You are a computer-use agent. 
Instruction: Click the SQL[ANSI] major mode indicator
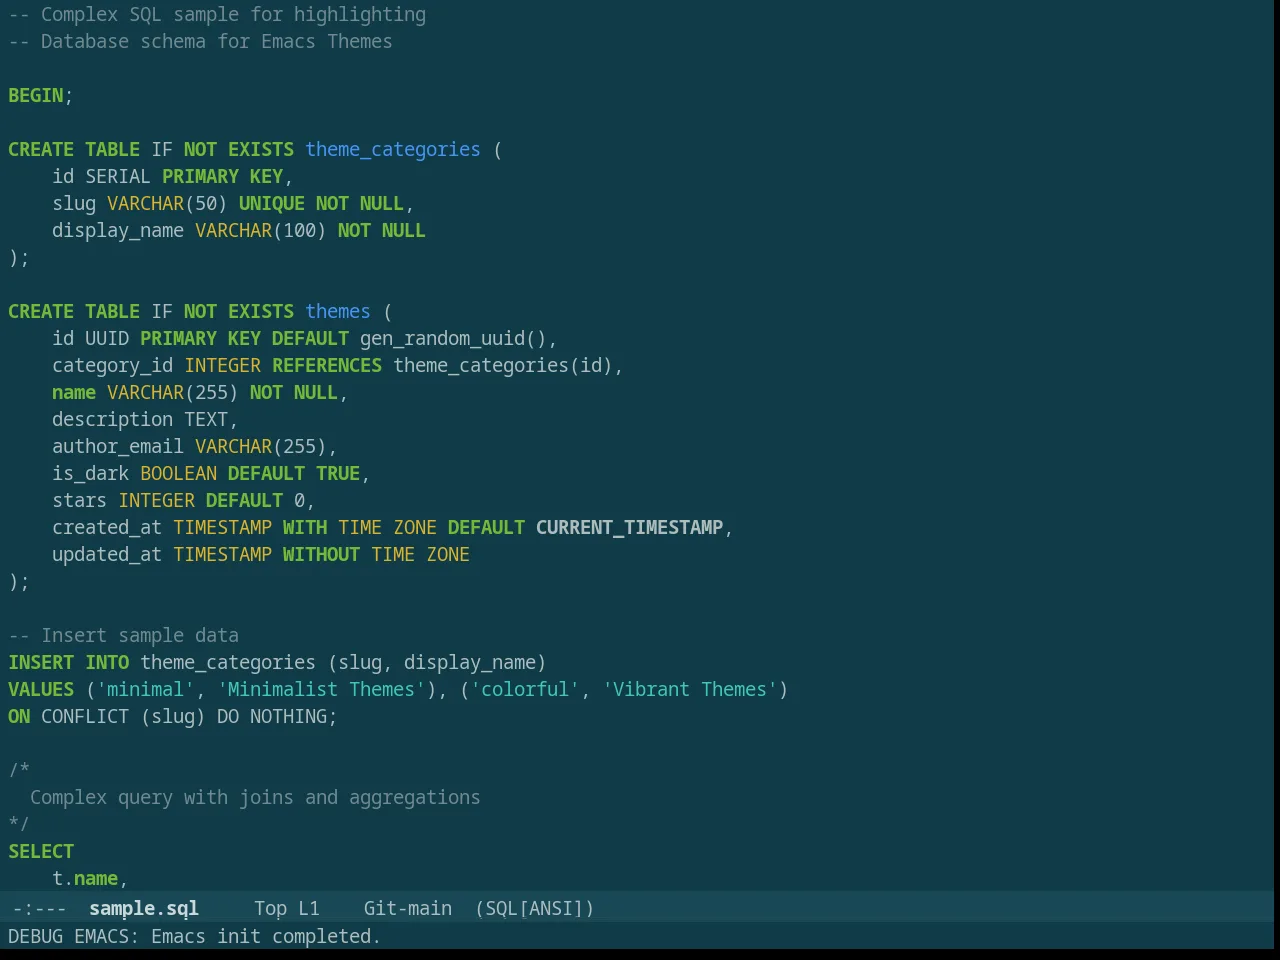(535, 908)
